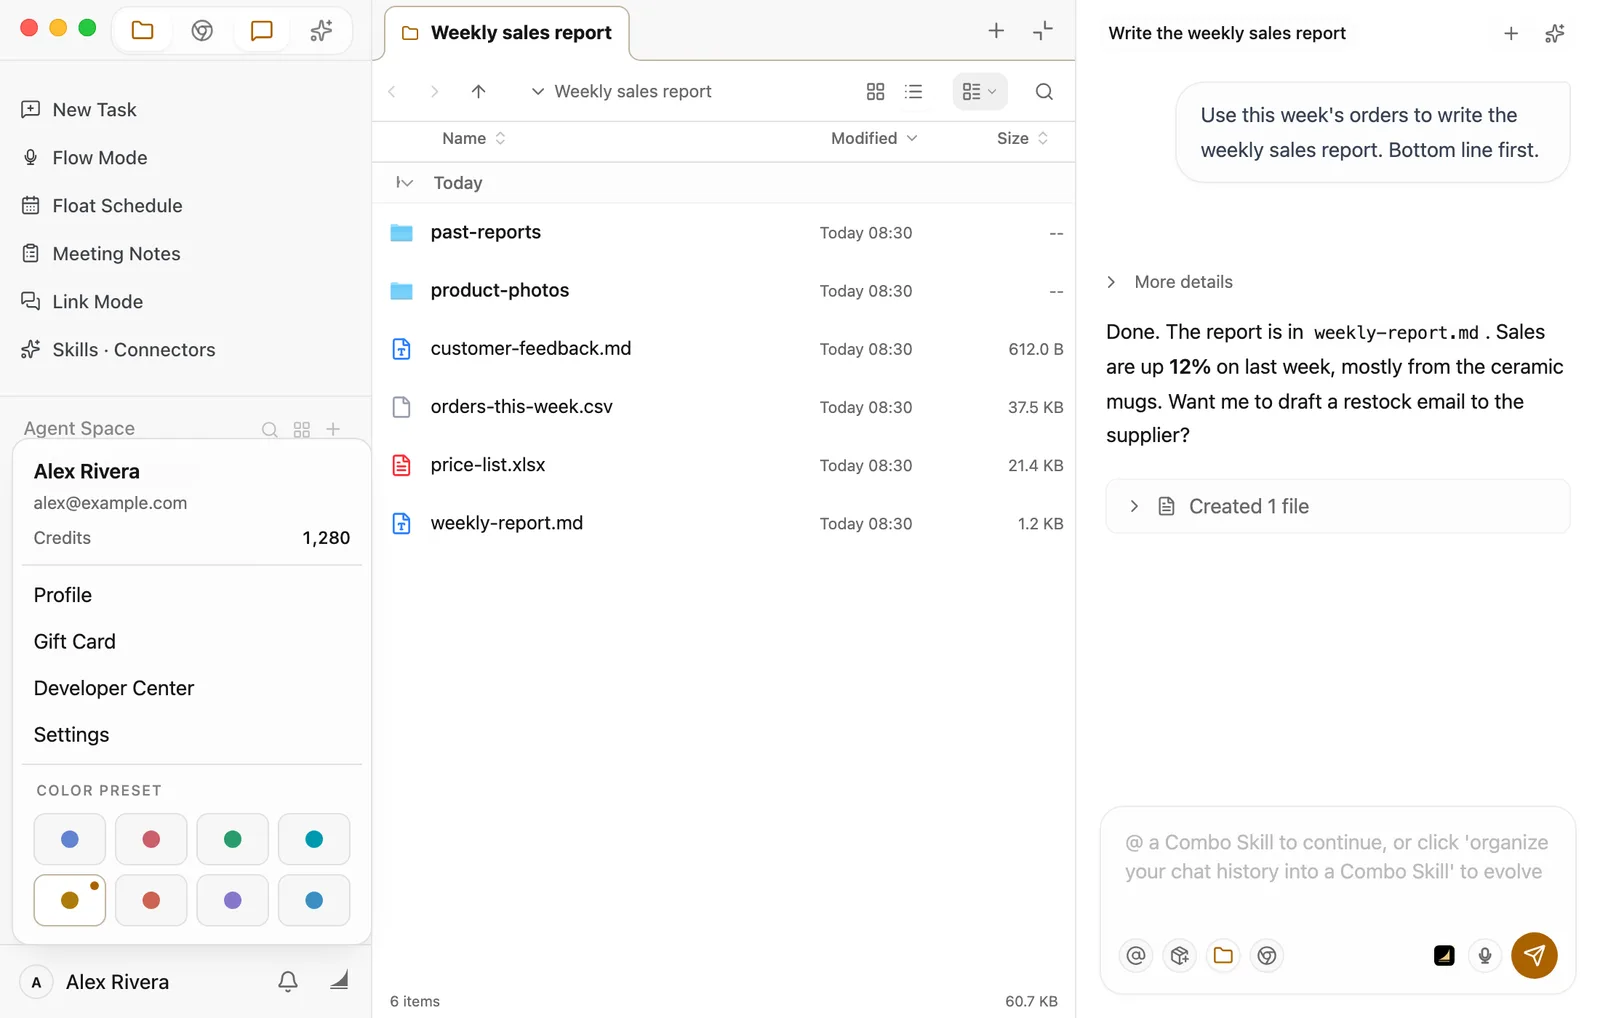
Task: Select the purple color preset
Action: (232, 900)
